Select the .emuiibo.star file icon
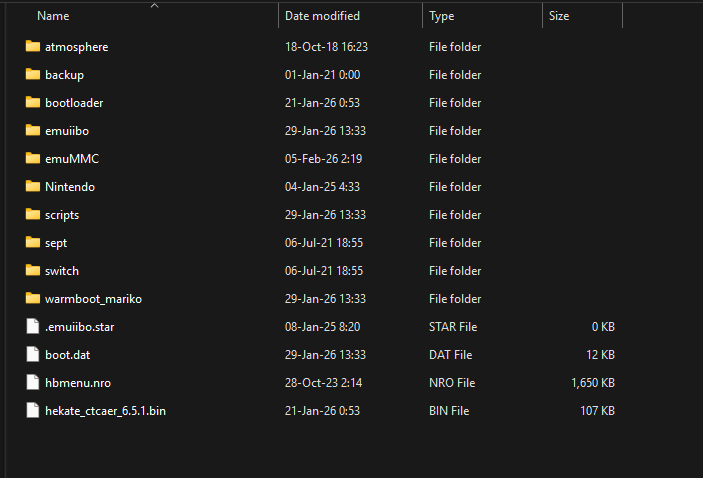Viewport: 703px width, 478px height. pyautogui.click(x=33, y=326)
